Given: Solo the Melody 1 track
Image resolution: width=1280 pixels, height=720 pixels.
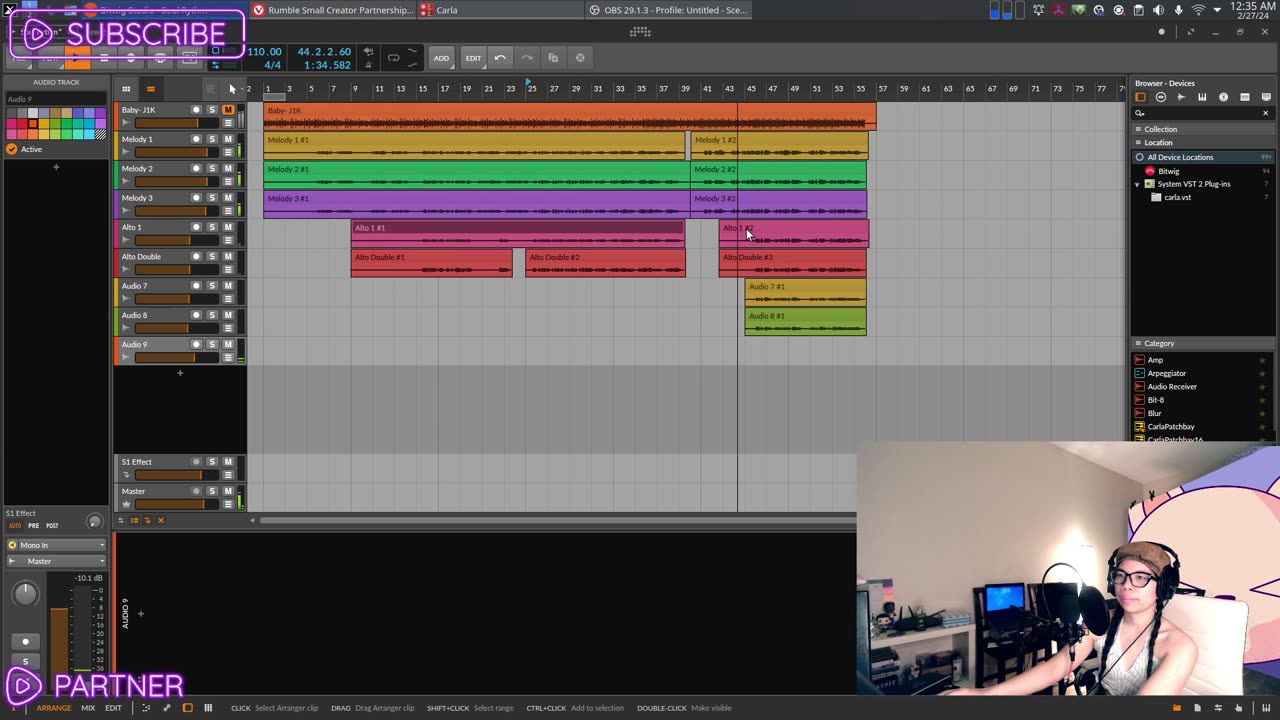Looking at the screenshot, I should tap(212, 139).
